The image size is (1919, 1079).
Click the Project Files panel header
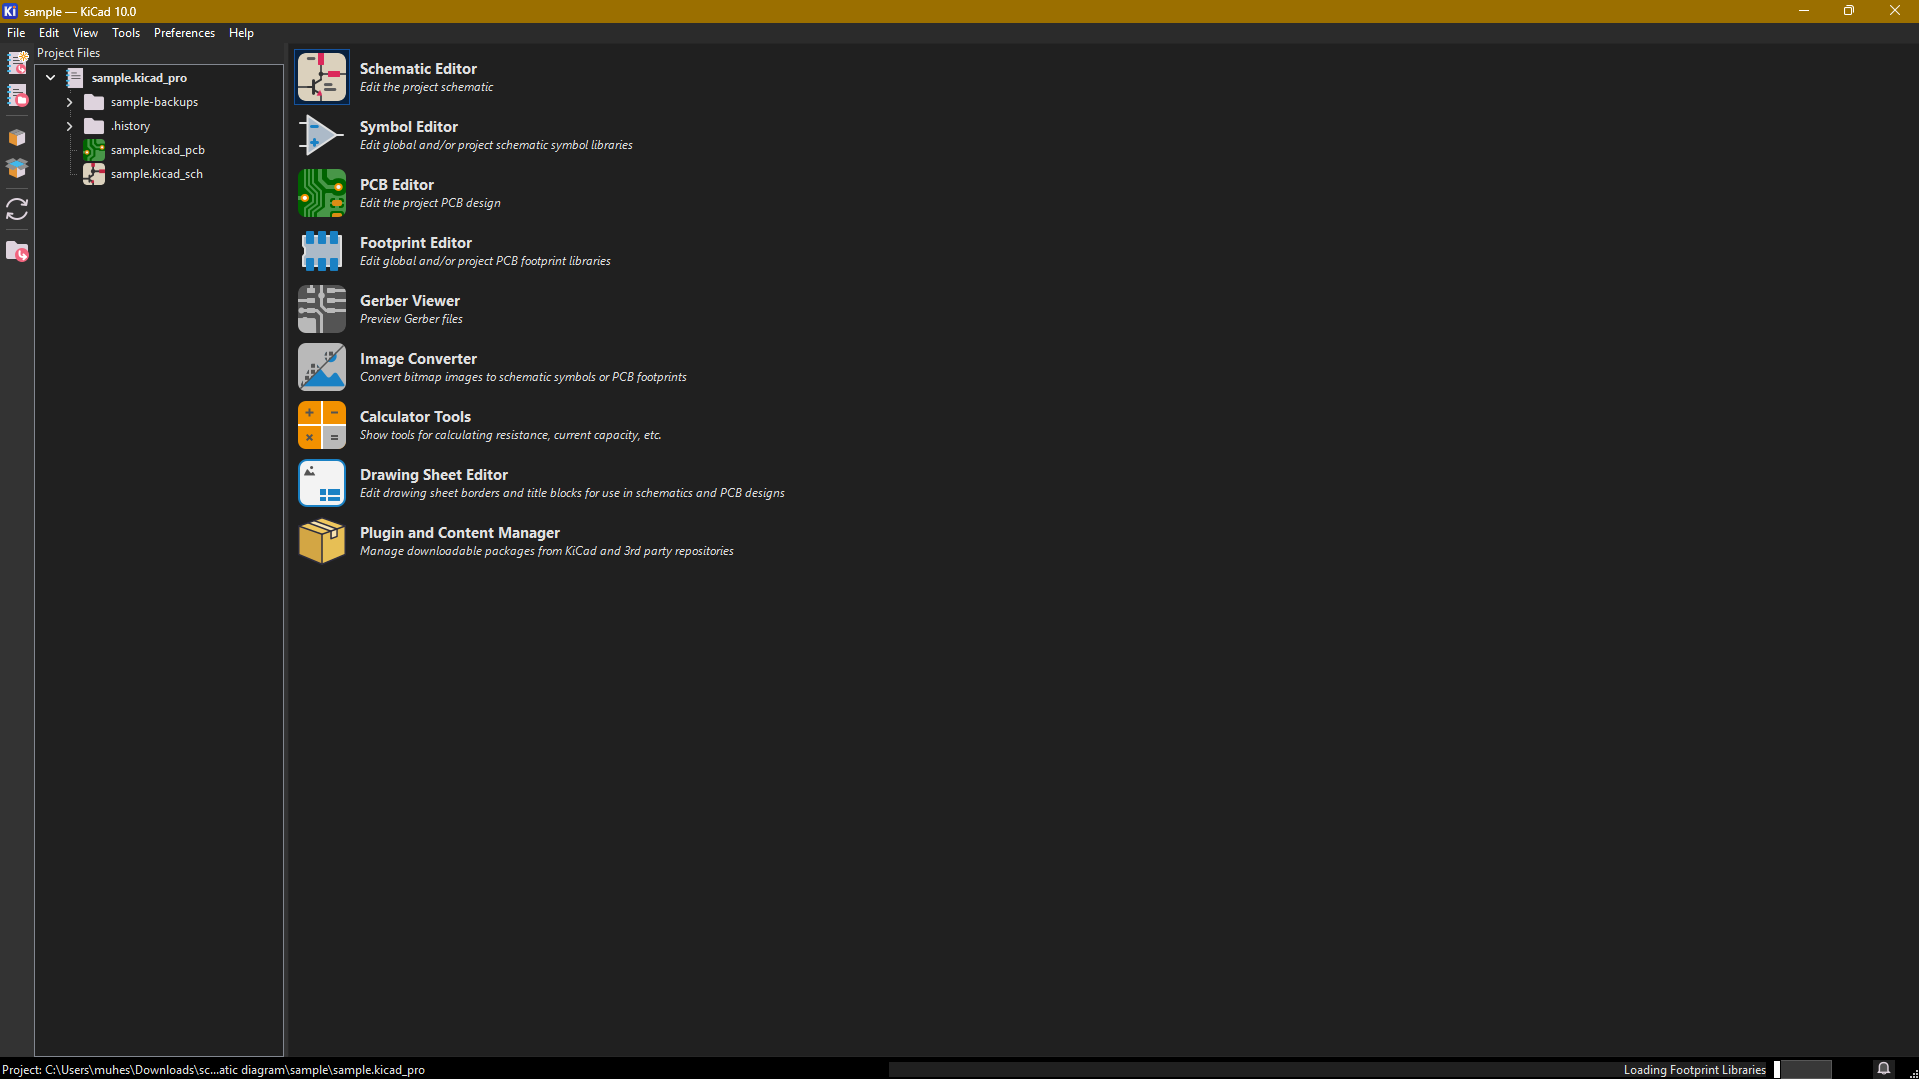68,53
